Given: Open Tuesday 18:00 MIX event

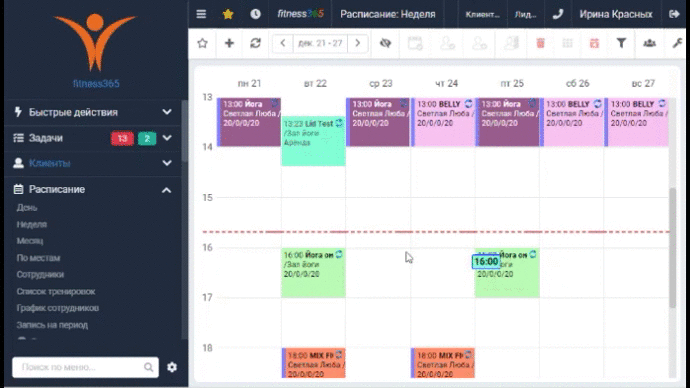Looking at the screenshot, I should (313, 363).
